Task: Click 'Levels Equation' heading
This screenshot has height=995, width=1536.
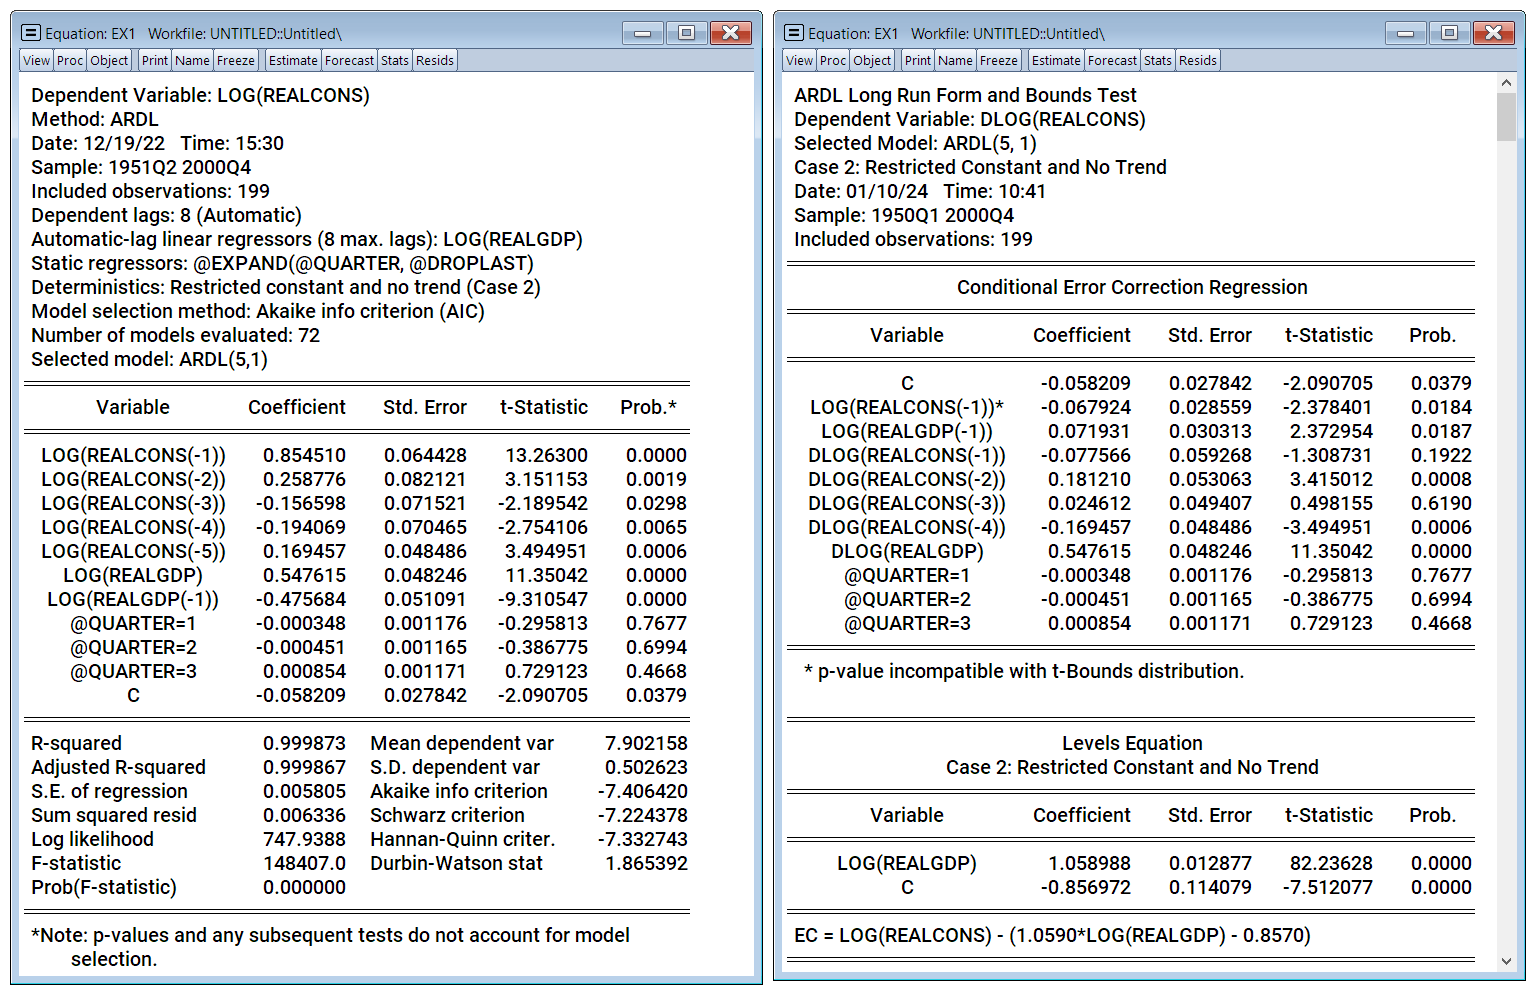Action: tap(1132, 743)
